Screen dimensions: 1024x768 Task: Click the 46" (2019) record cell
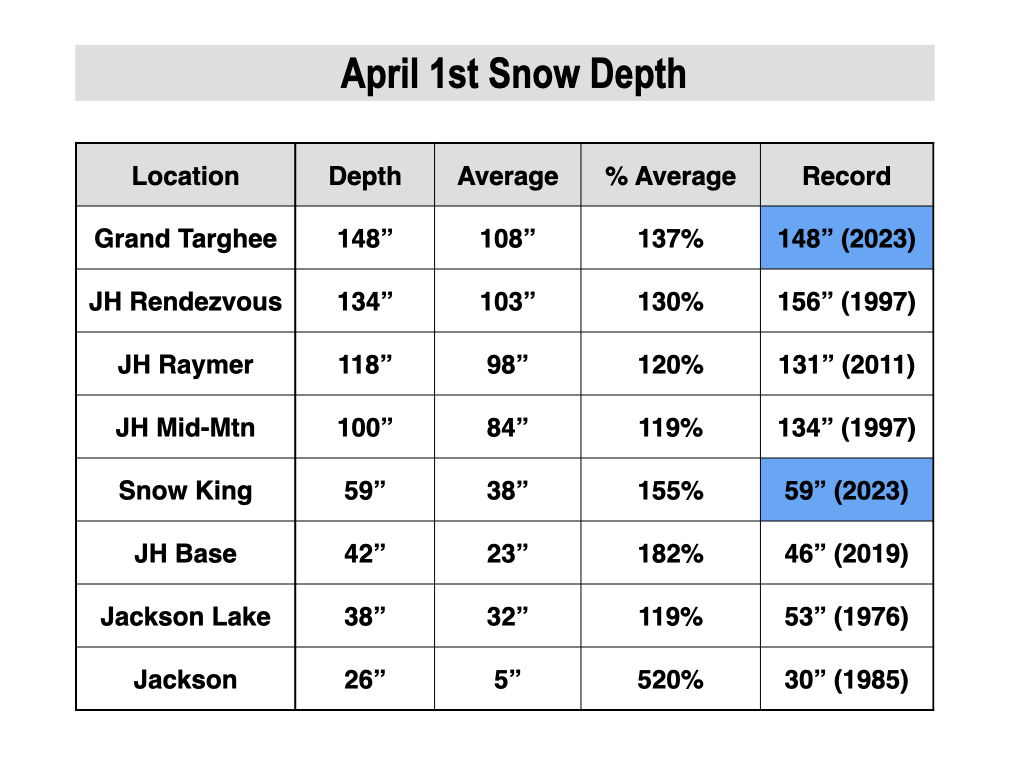846,553
